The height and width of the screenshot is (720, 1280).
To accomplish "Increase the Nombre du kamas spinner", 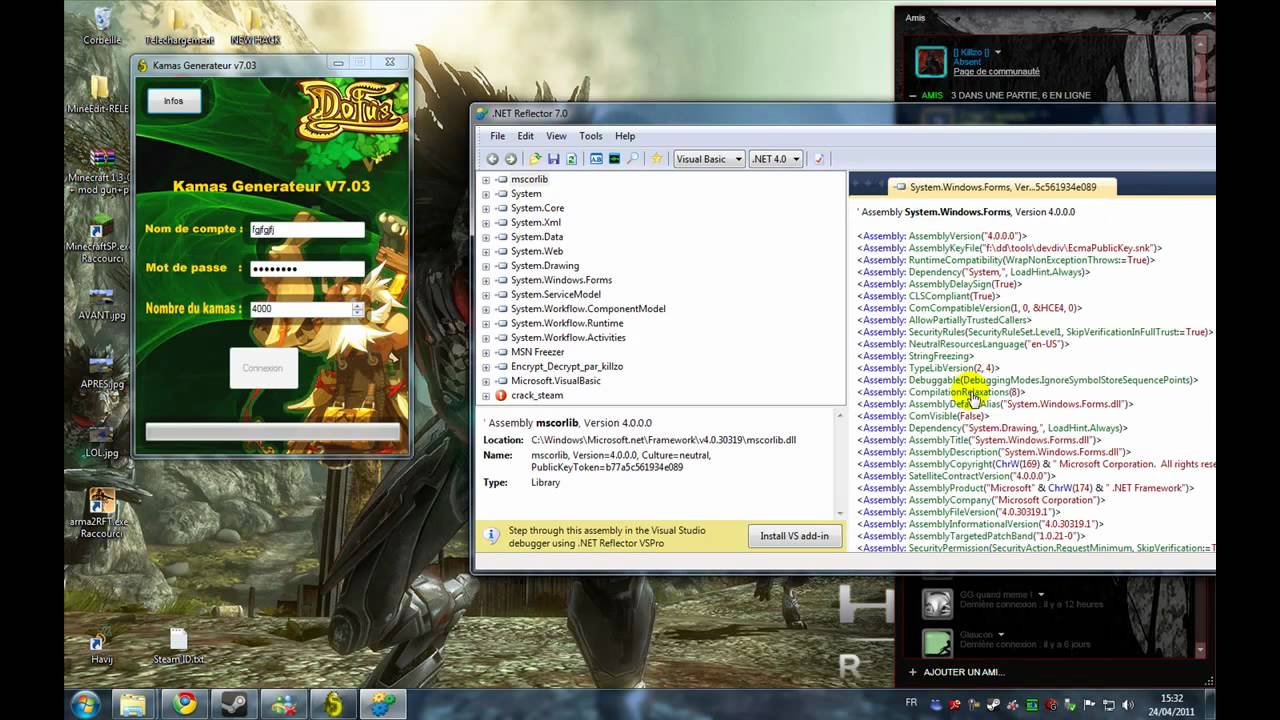I will click(358, 305).
